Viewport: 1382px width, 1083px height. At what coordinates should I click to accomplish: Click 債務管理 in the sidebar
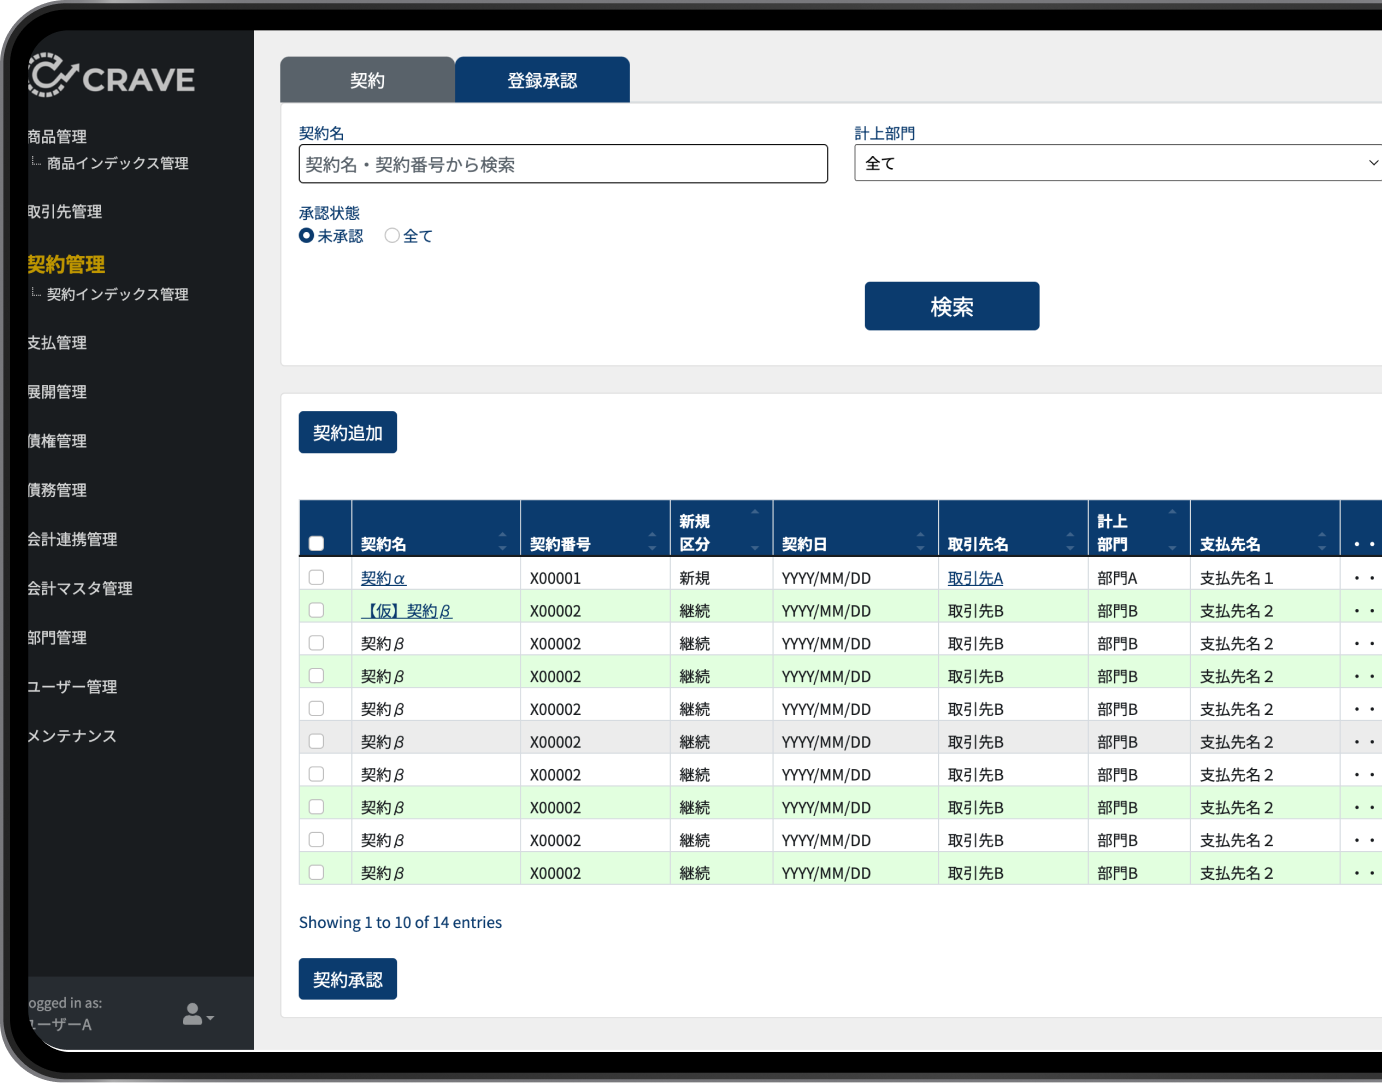[x=57, y=489]
